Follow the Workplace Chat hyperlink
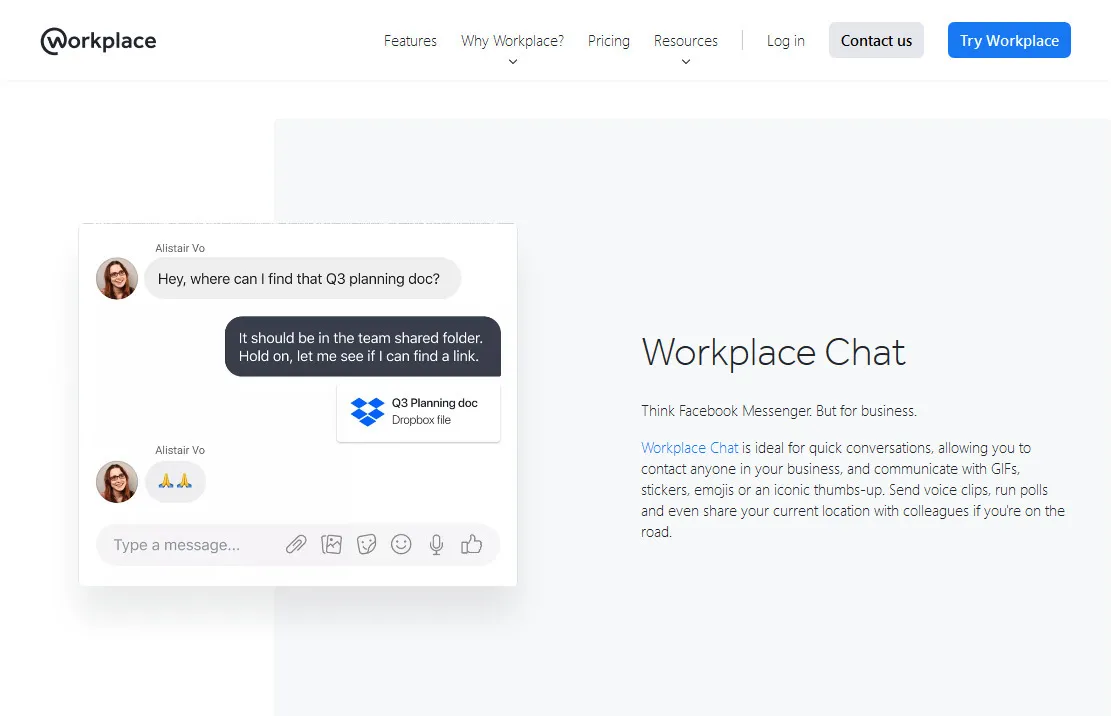This screenshot has width=1111, height=716. (x=689, y=448)
